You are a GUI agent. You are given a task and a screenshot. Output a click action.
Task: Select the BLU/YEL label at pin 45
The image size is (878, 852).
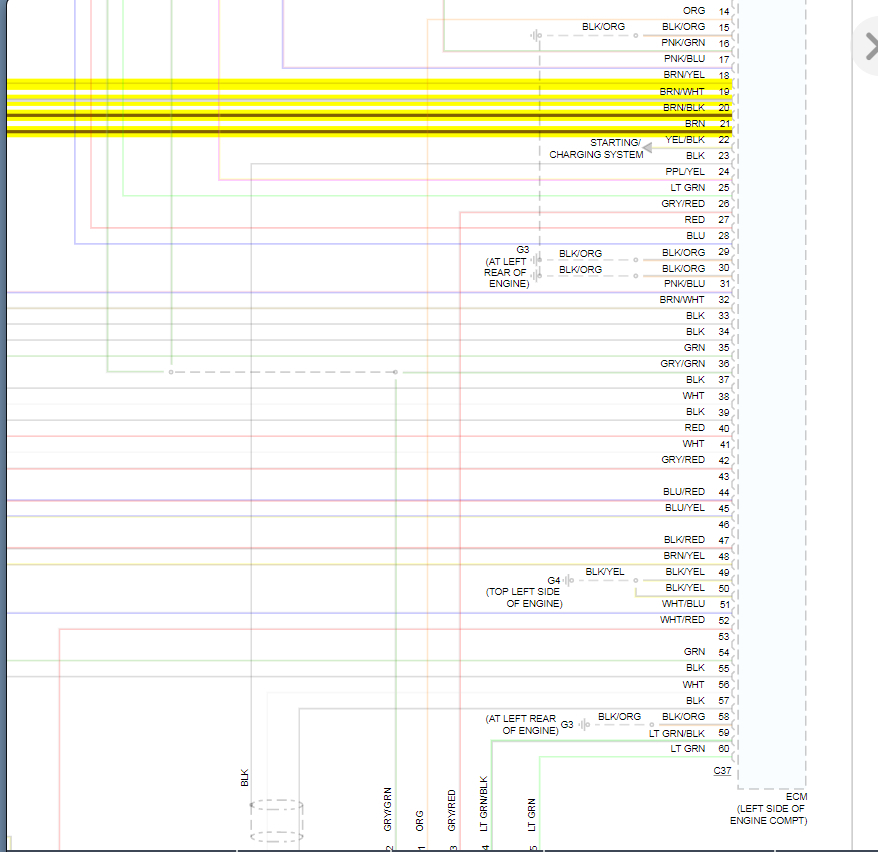click(x=684, y=508)
